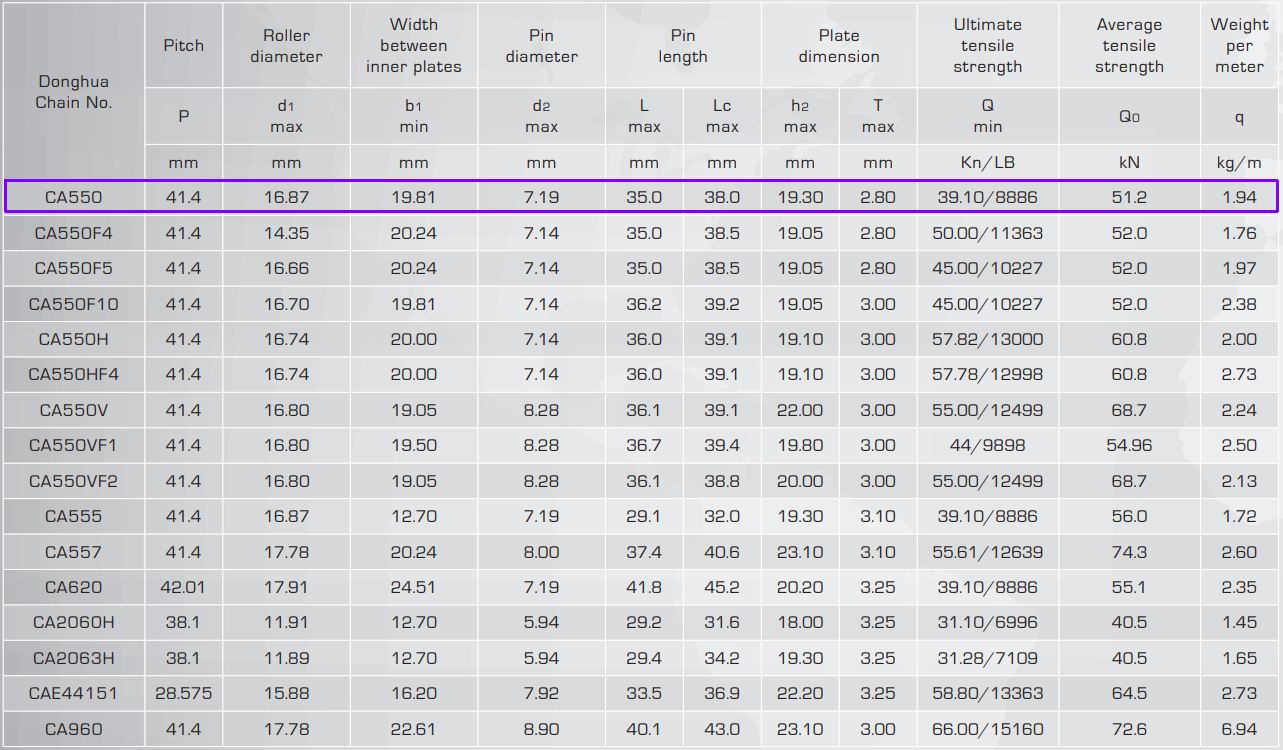The height and width of the screenshot is (750, 1283).
Task: Click the CA960 chain number cell
Action: [73, 729]
